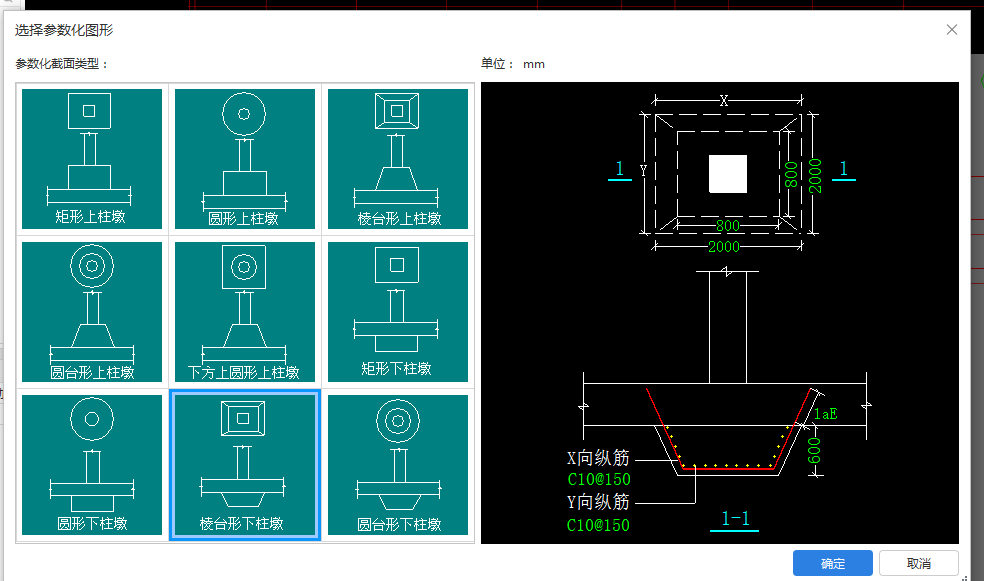Click the 单位 mm unit label
This screenshot has height=581, width=984.
click(x=513, y=63)
